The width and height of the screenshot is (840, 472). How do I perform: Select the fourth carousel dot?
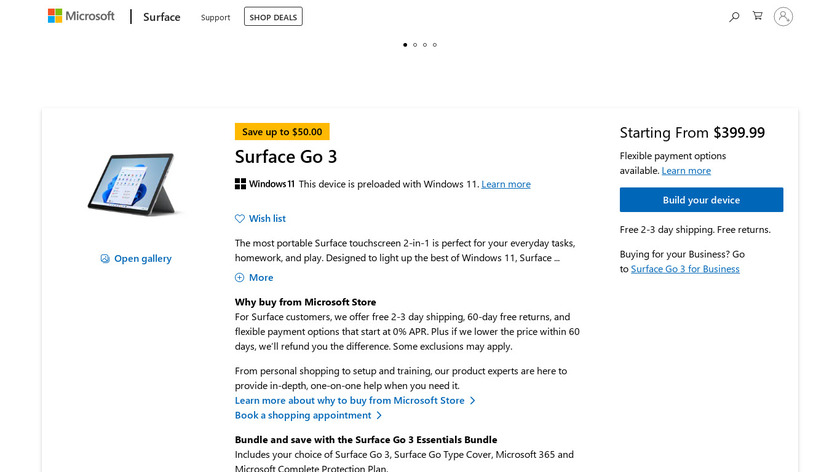click(435, 45)
